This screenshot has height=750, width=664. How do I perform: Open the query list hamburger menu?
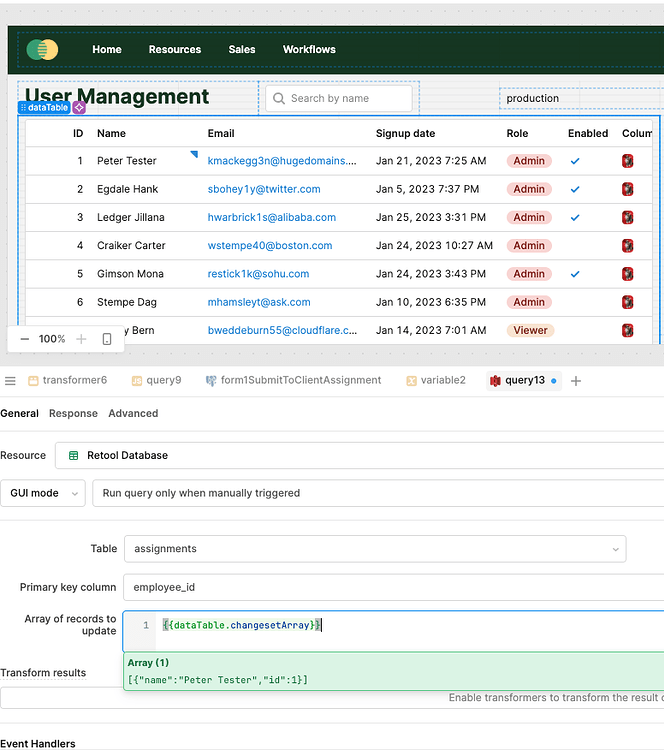coord(10,381)
